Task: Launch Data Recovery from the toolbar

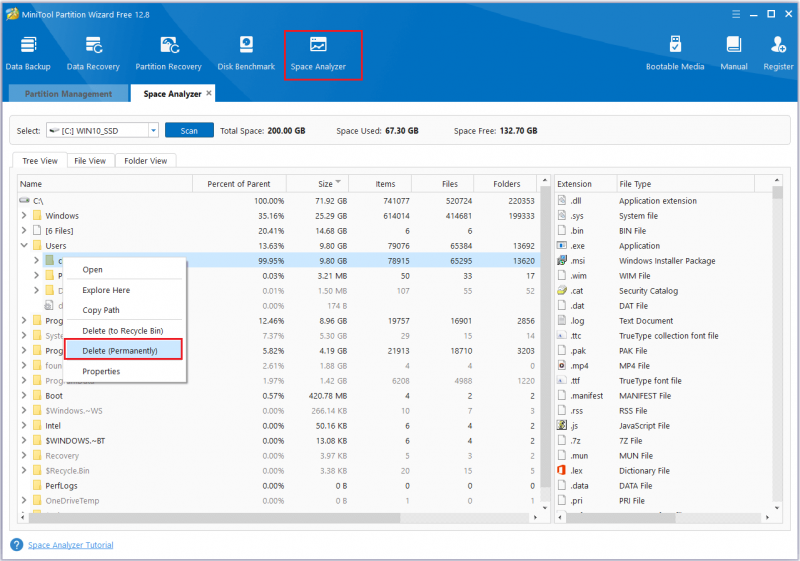Action: click(93, 53)
